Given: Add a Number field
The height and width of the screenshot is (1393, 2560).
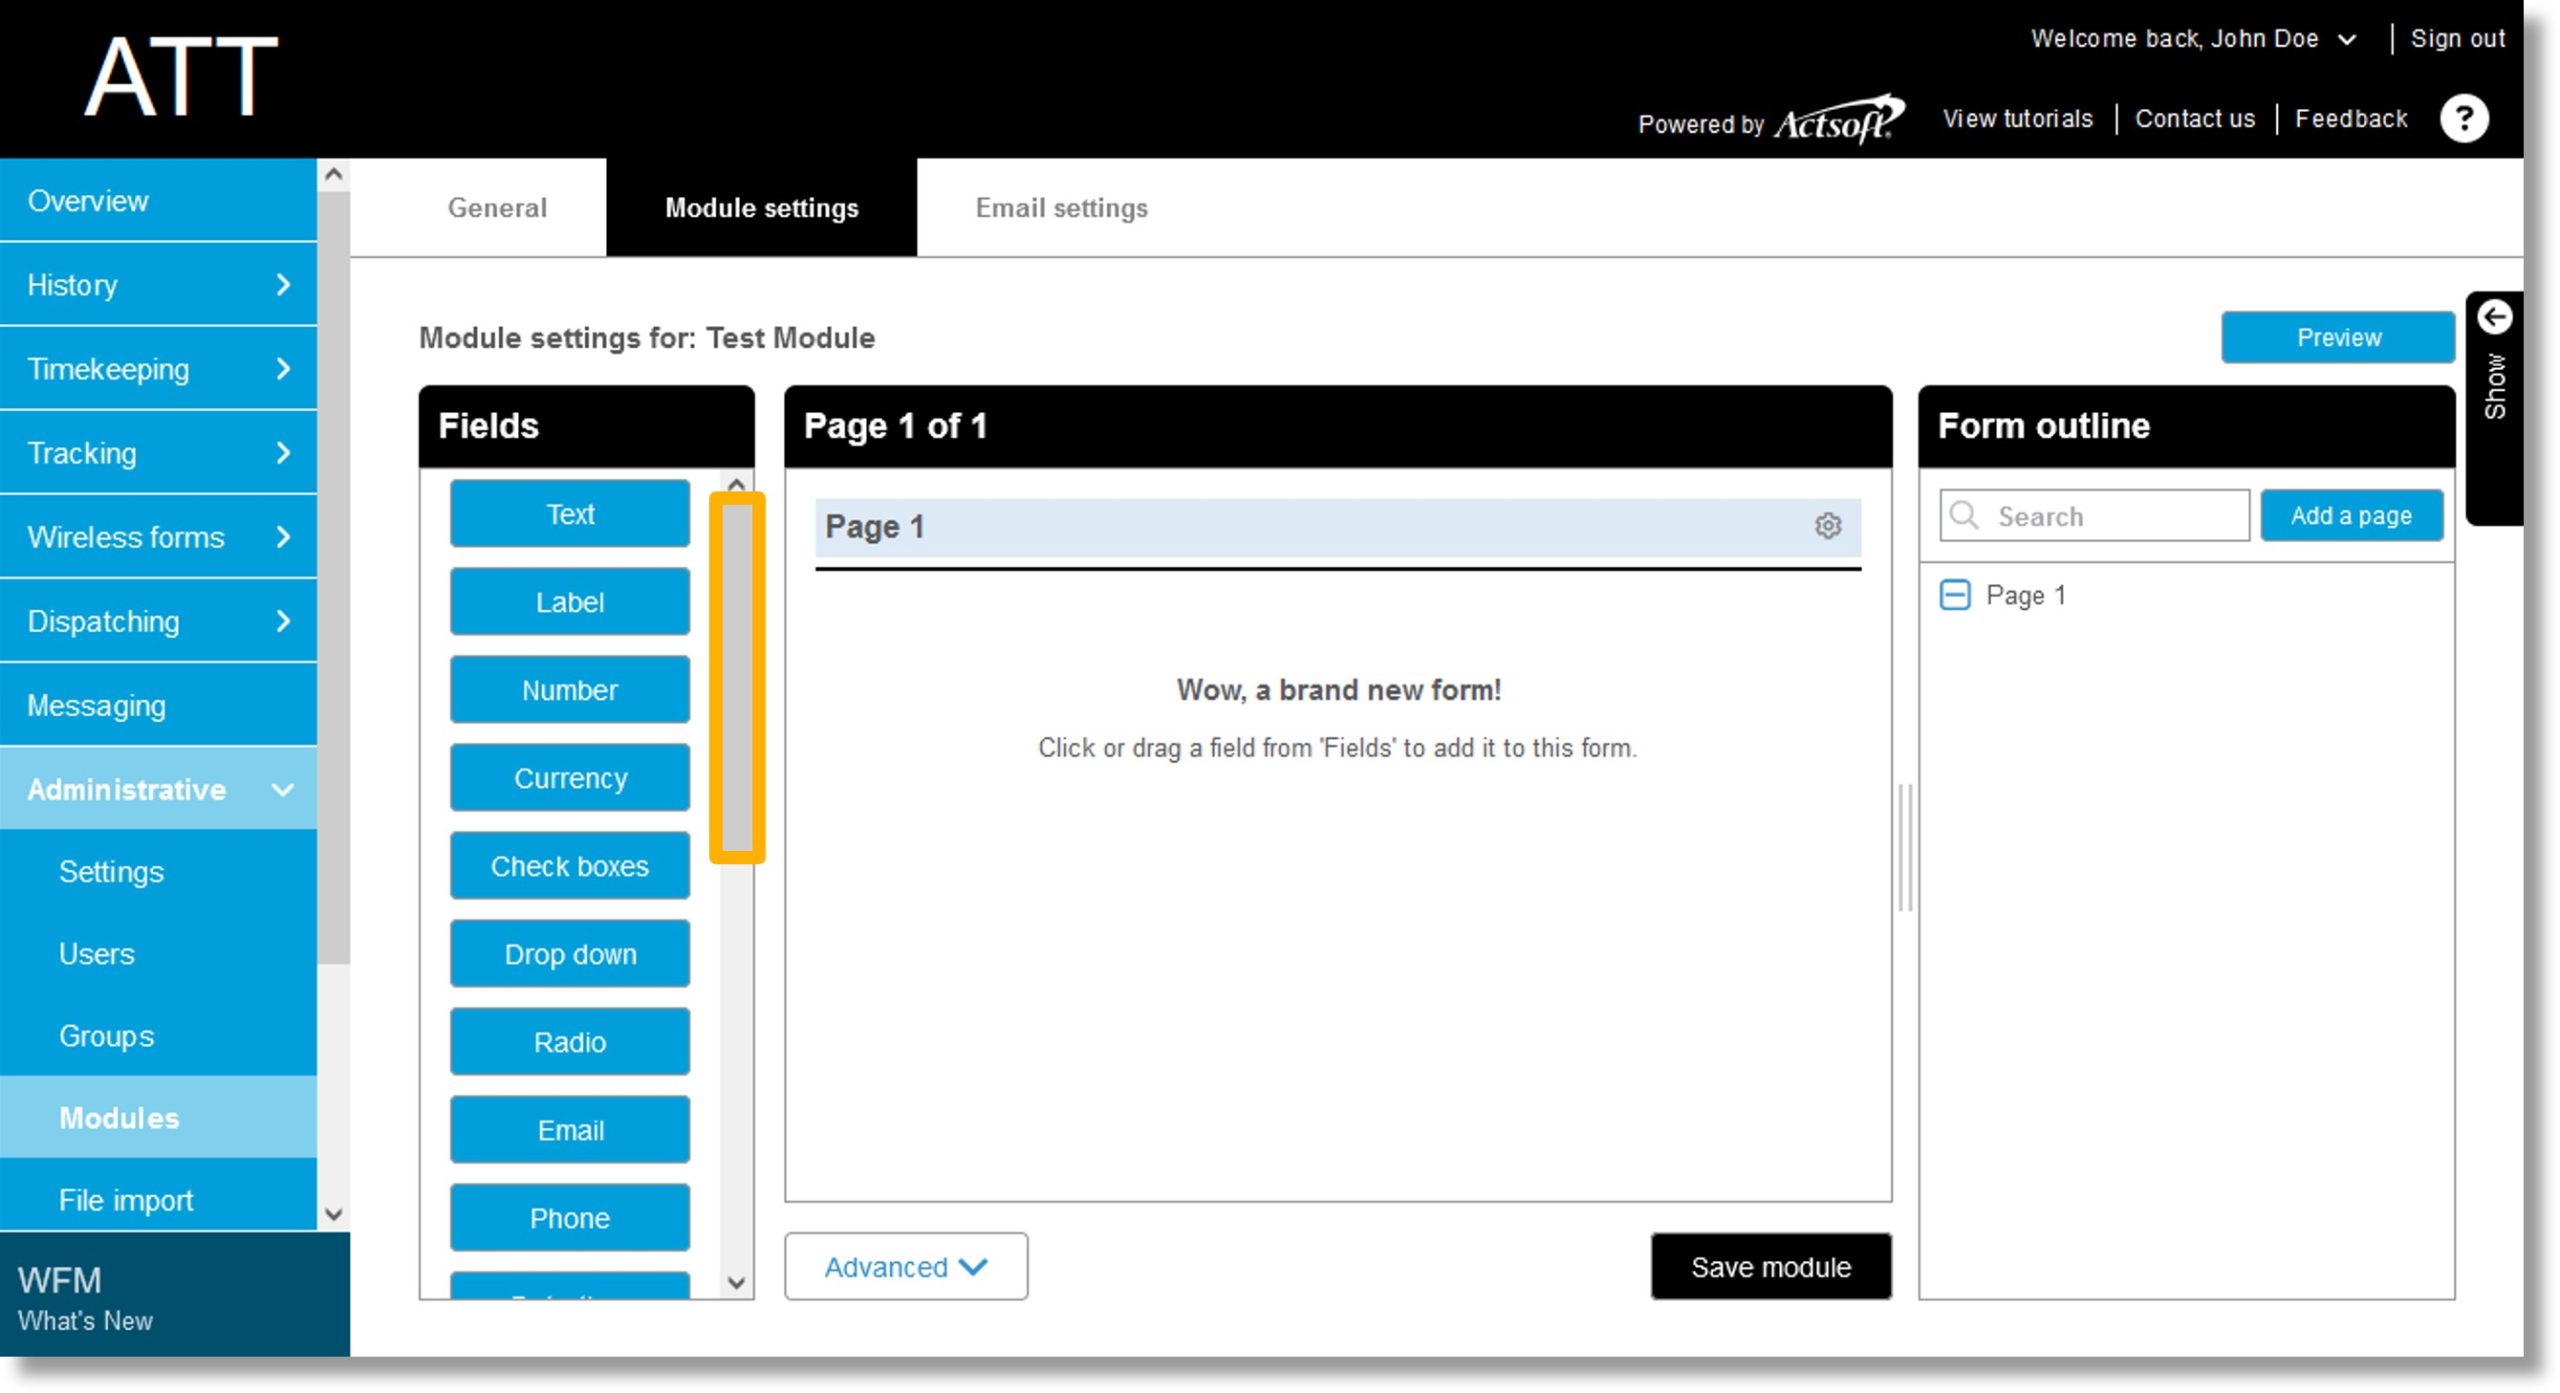Looking at the screenshot, I should pos(570,690).
